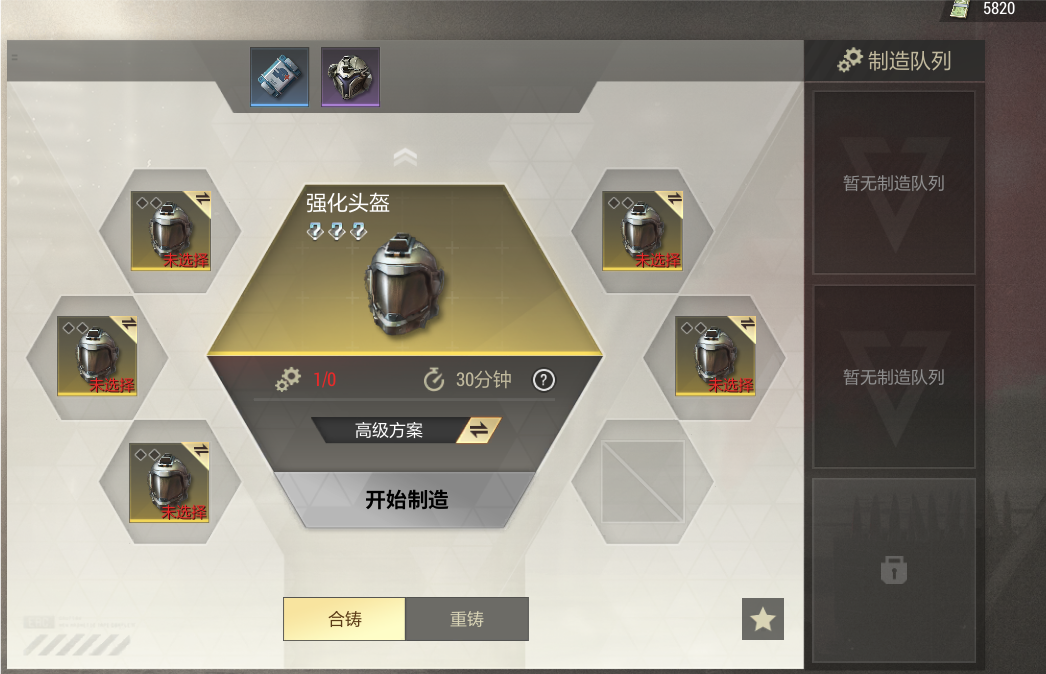This screenshot has width=1046, height=674.
Task: Open the first 暂无制造队列 queue slot
Action: tap(894, 183)
